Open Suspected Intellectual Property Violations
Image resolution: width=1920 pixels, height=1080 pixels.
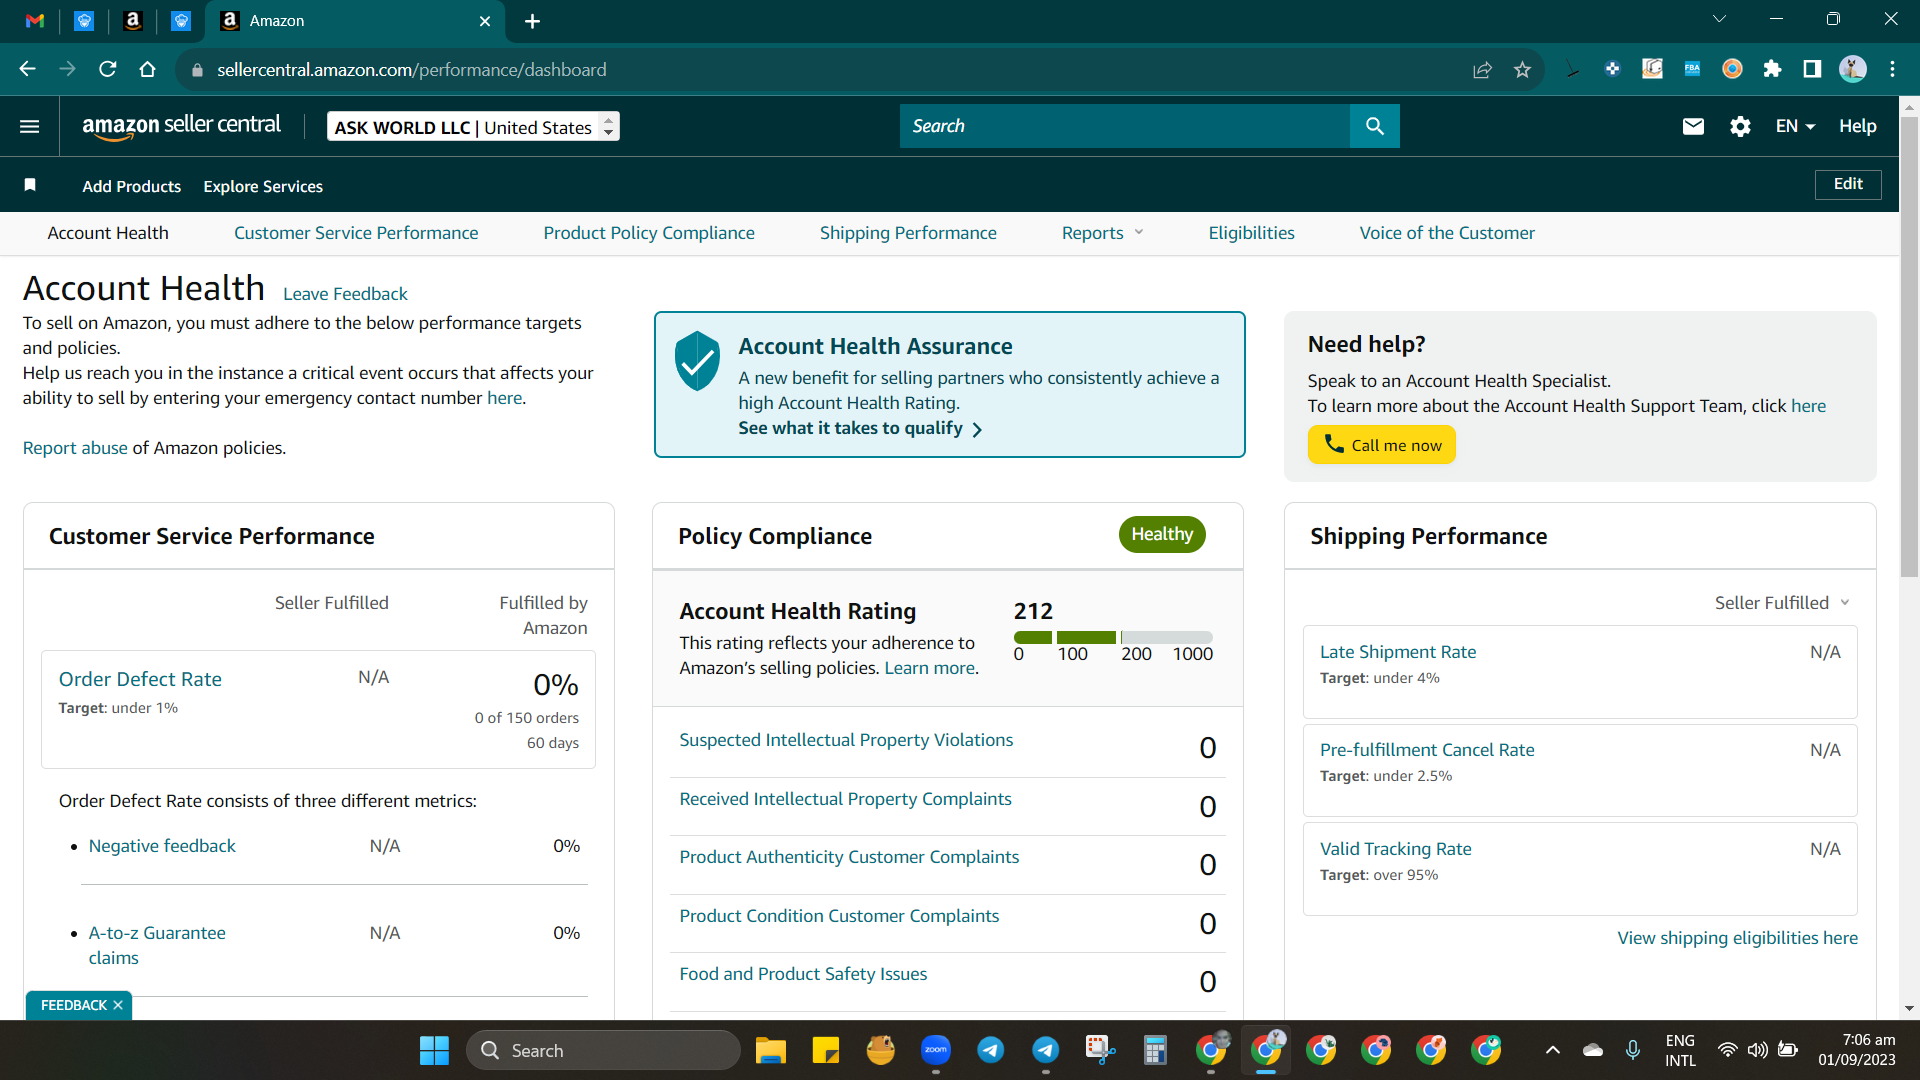[846, 740]
